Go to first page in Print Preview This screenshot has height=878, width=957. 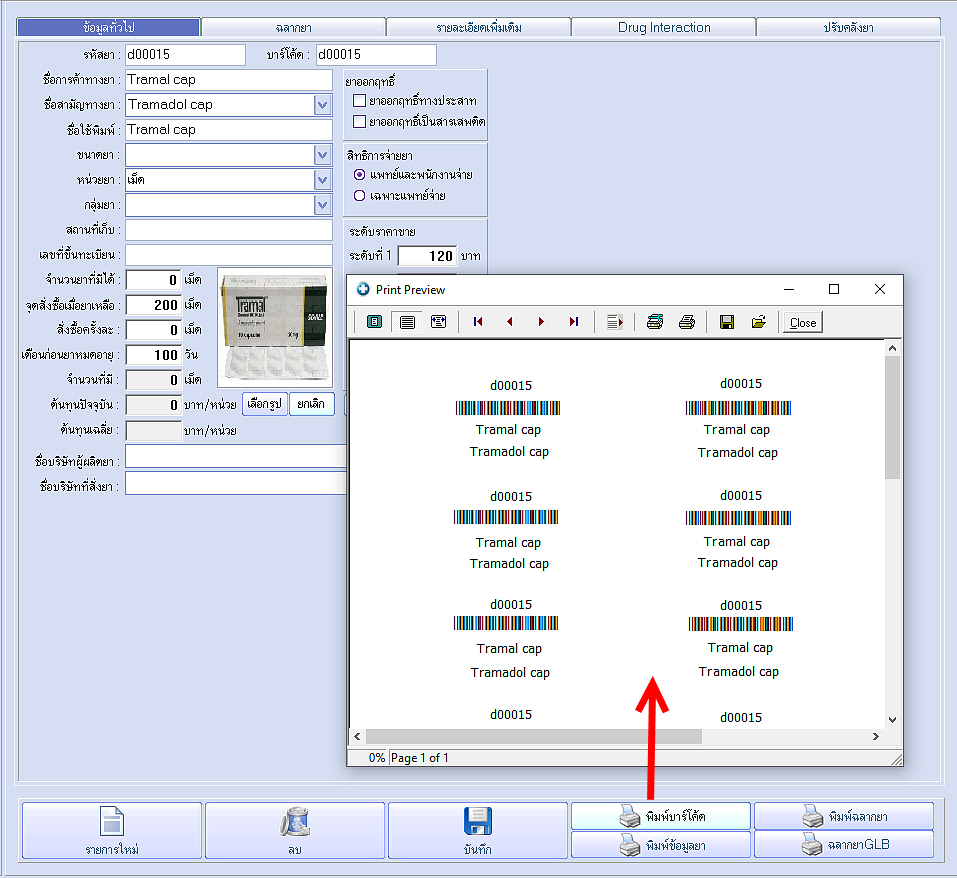click(x=478, y=322)
